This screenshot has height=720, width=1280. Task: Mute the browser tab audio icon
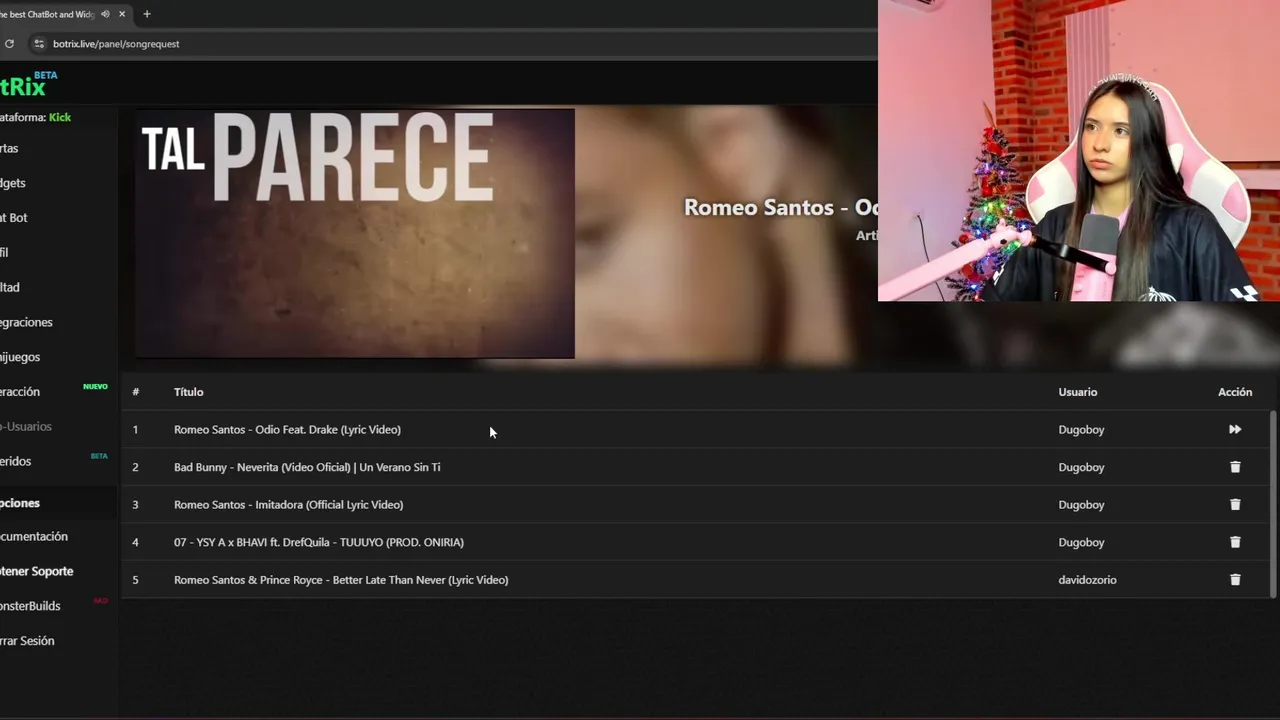point(105,14)
